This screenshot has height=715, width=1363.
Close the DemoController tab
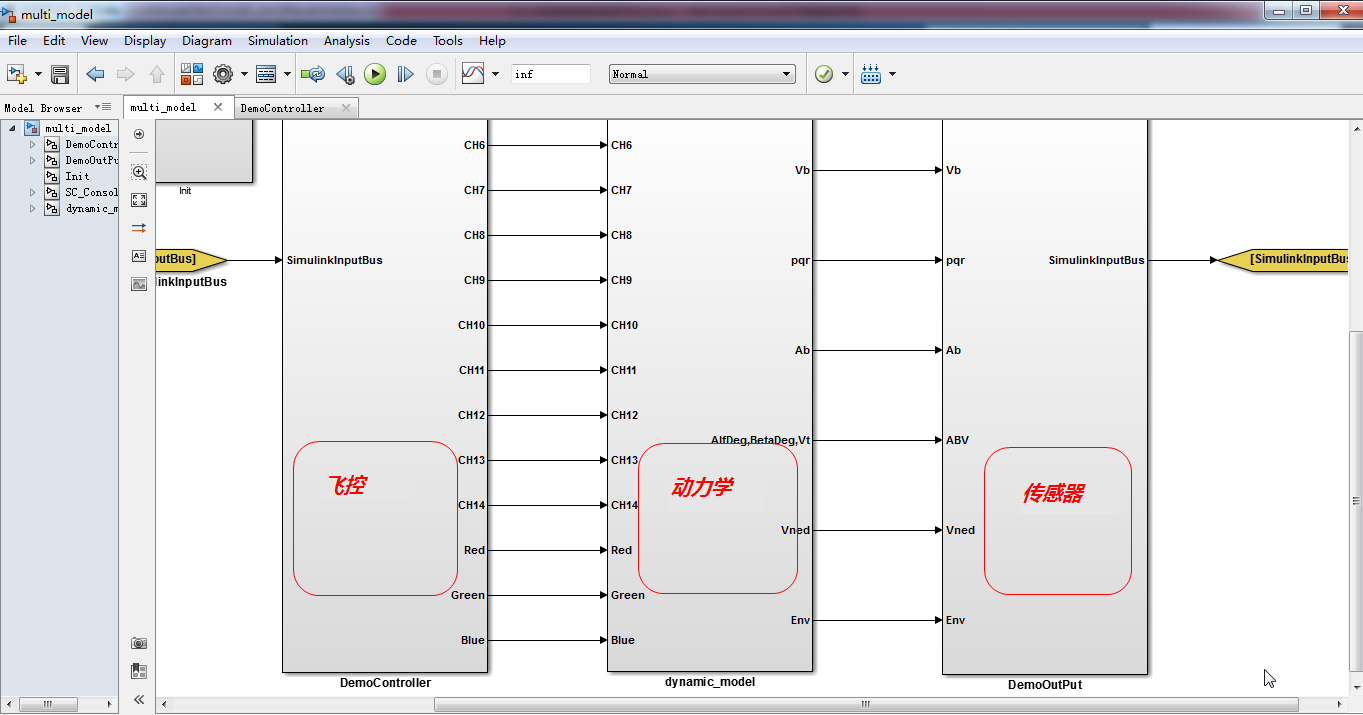pos(346,108)
